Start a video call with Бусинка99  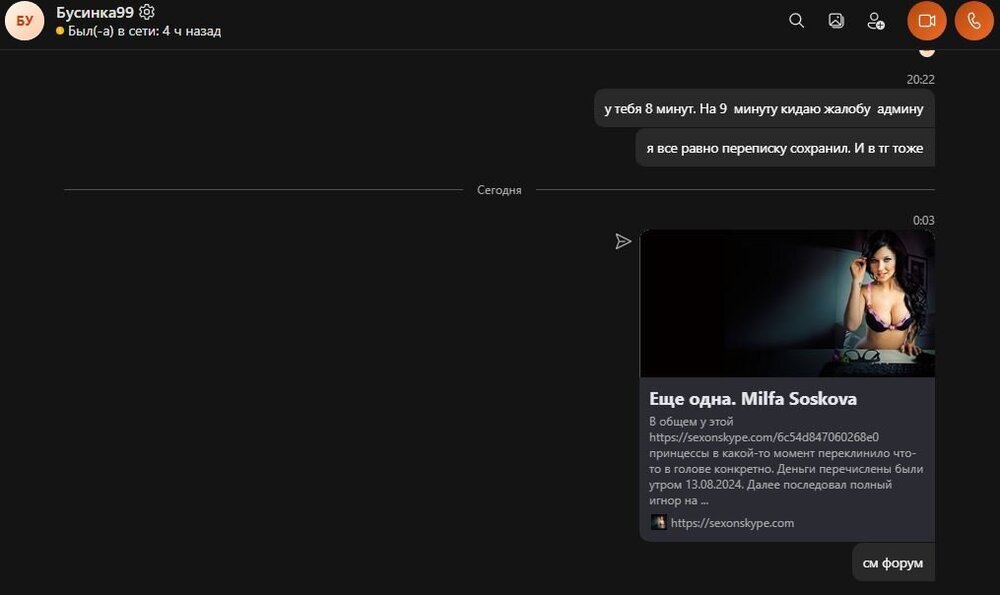(x=926, y=21)
